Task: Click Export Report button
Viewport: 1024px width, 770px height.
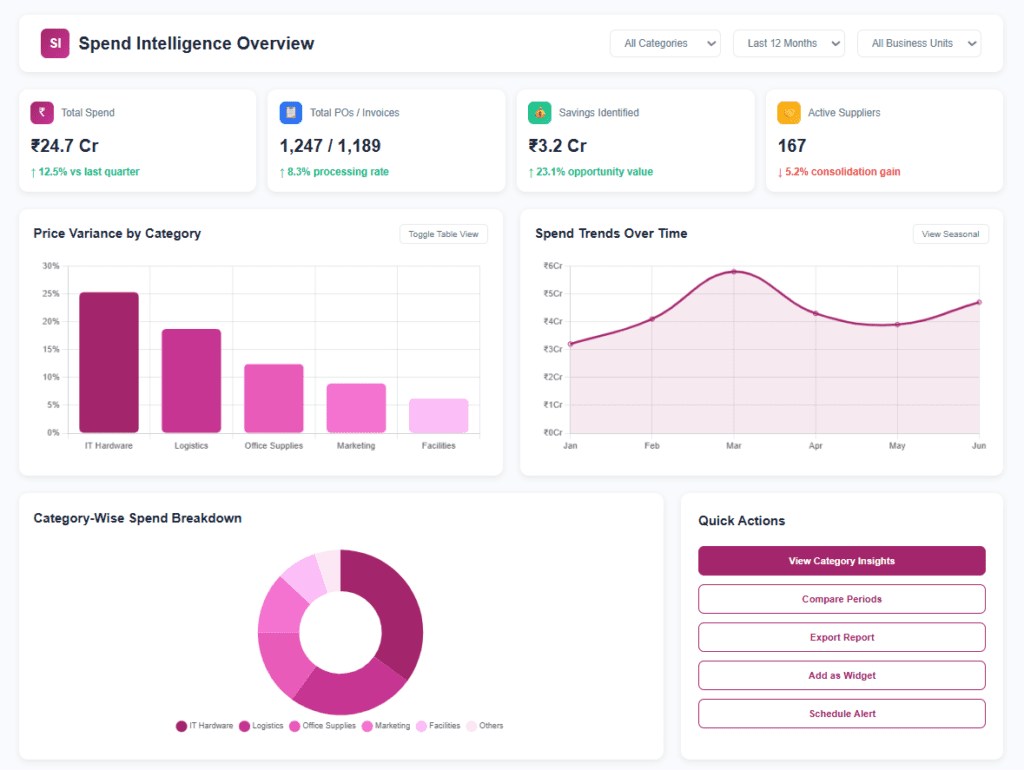Action: pyautogui.click(x=841, y=637)
